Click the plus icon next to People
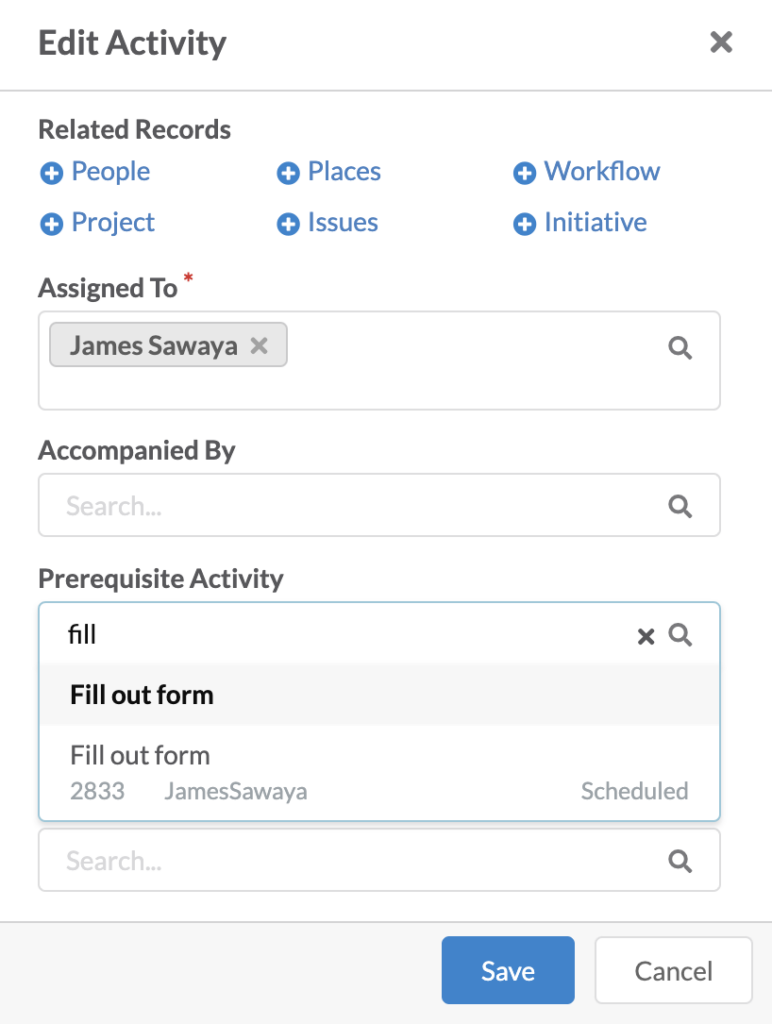 [51, 172]
